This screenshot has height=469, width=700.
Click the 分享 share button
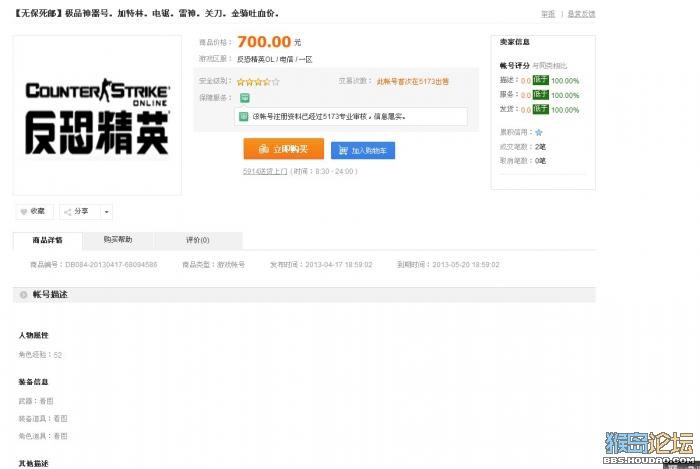pos(80,212)
